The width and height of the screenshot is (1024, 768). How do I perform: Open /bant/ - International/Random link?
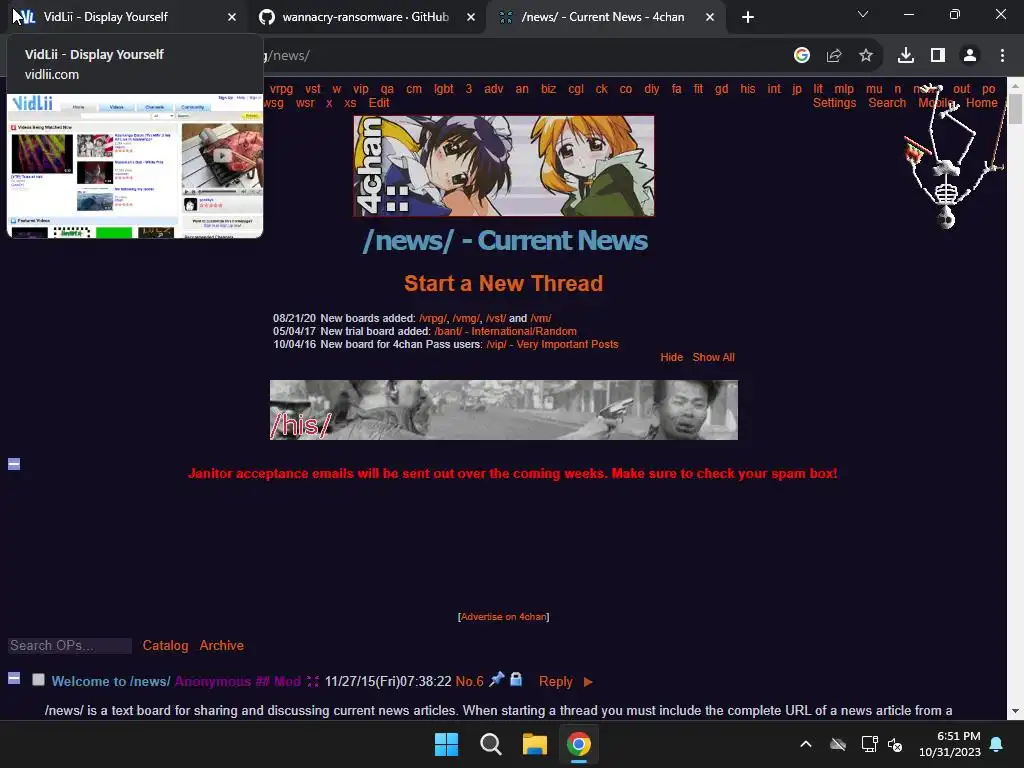click(x=505, y=331)
